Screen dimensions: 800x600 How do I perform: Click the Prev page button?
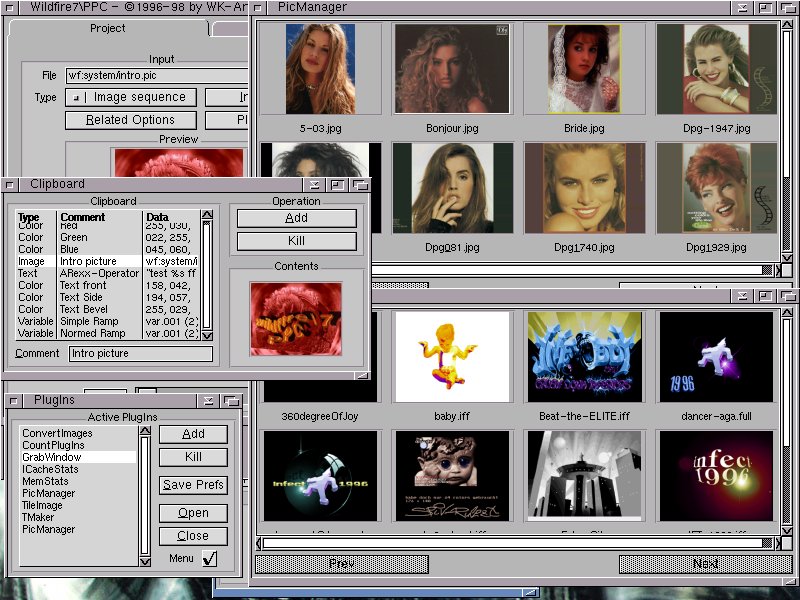(341, 564)
